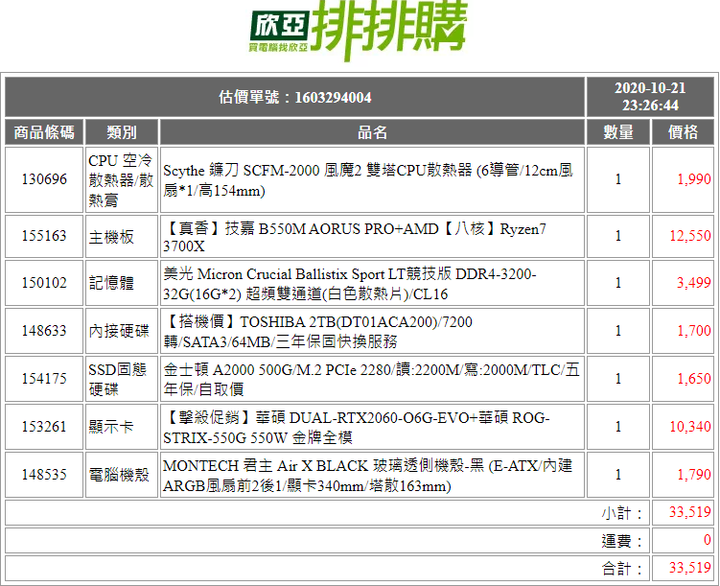Screen dimensions: 720x586
Task: Click quantity 1 in the 電腦機殼 row
Action: coord(618,474)
